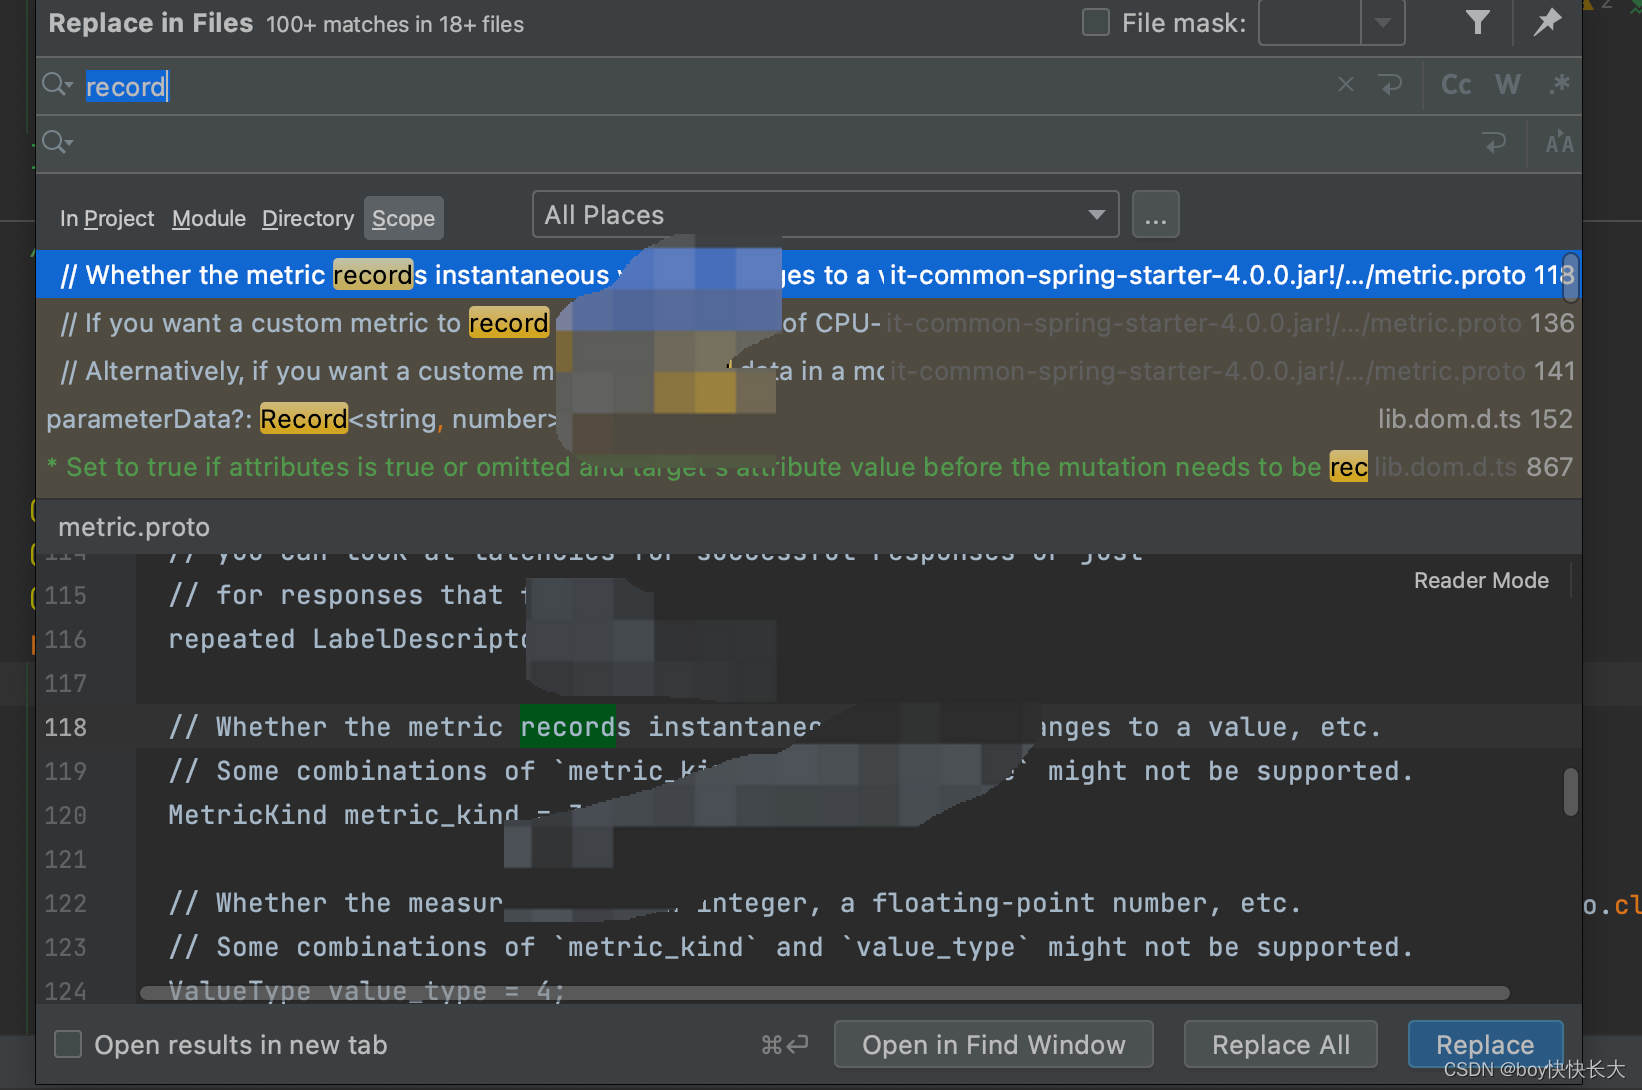Open scope editor ellipsis button
The width and height of the screenshot is (1642, 1090).
click(x=1155, y=215)
